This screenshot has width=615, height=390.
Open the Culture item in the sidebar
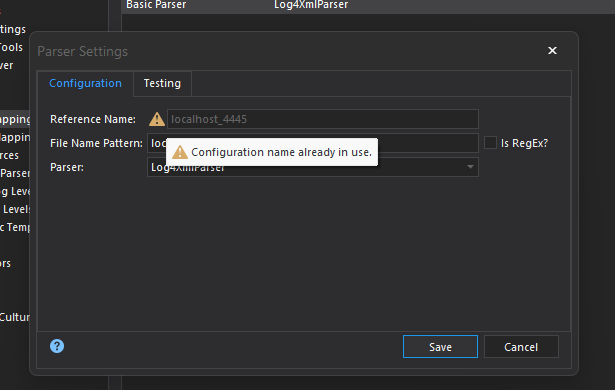pos(15,317)
